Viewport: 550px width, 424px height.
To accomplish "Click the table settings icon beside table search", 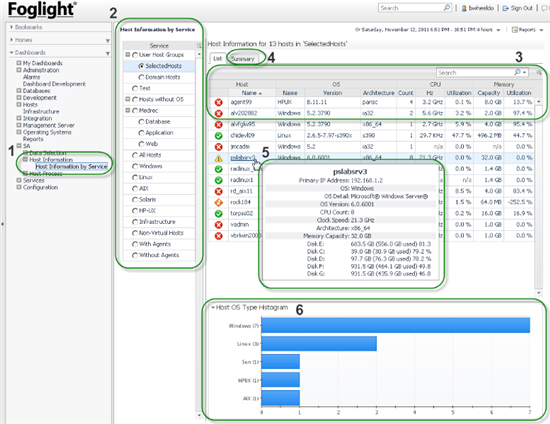I will [539, 73].
